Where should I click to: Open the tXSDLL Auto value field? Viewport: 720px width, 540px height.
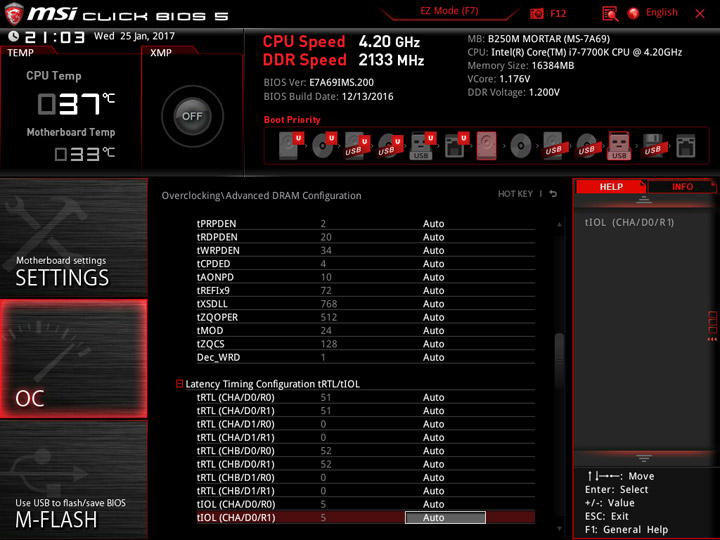pos(433,304)
